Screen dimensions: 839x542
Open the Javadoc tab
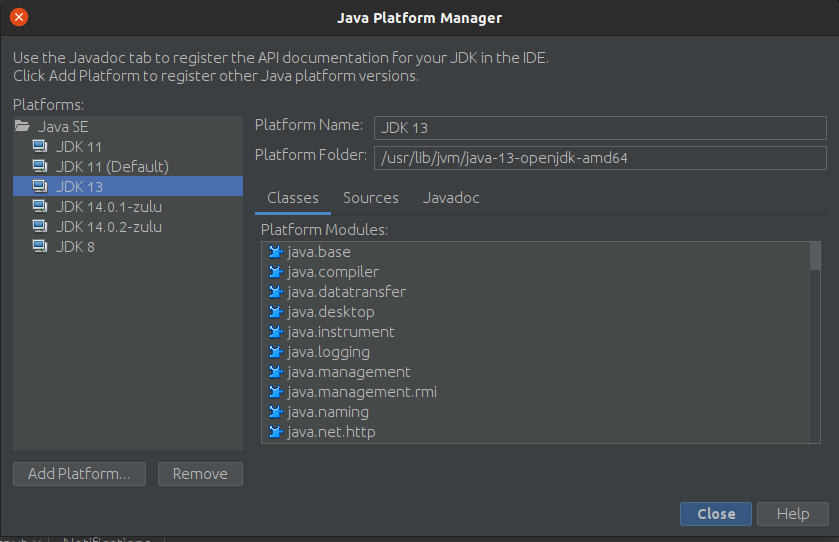pos(451,199)
